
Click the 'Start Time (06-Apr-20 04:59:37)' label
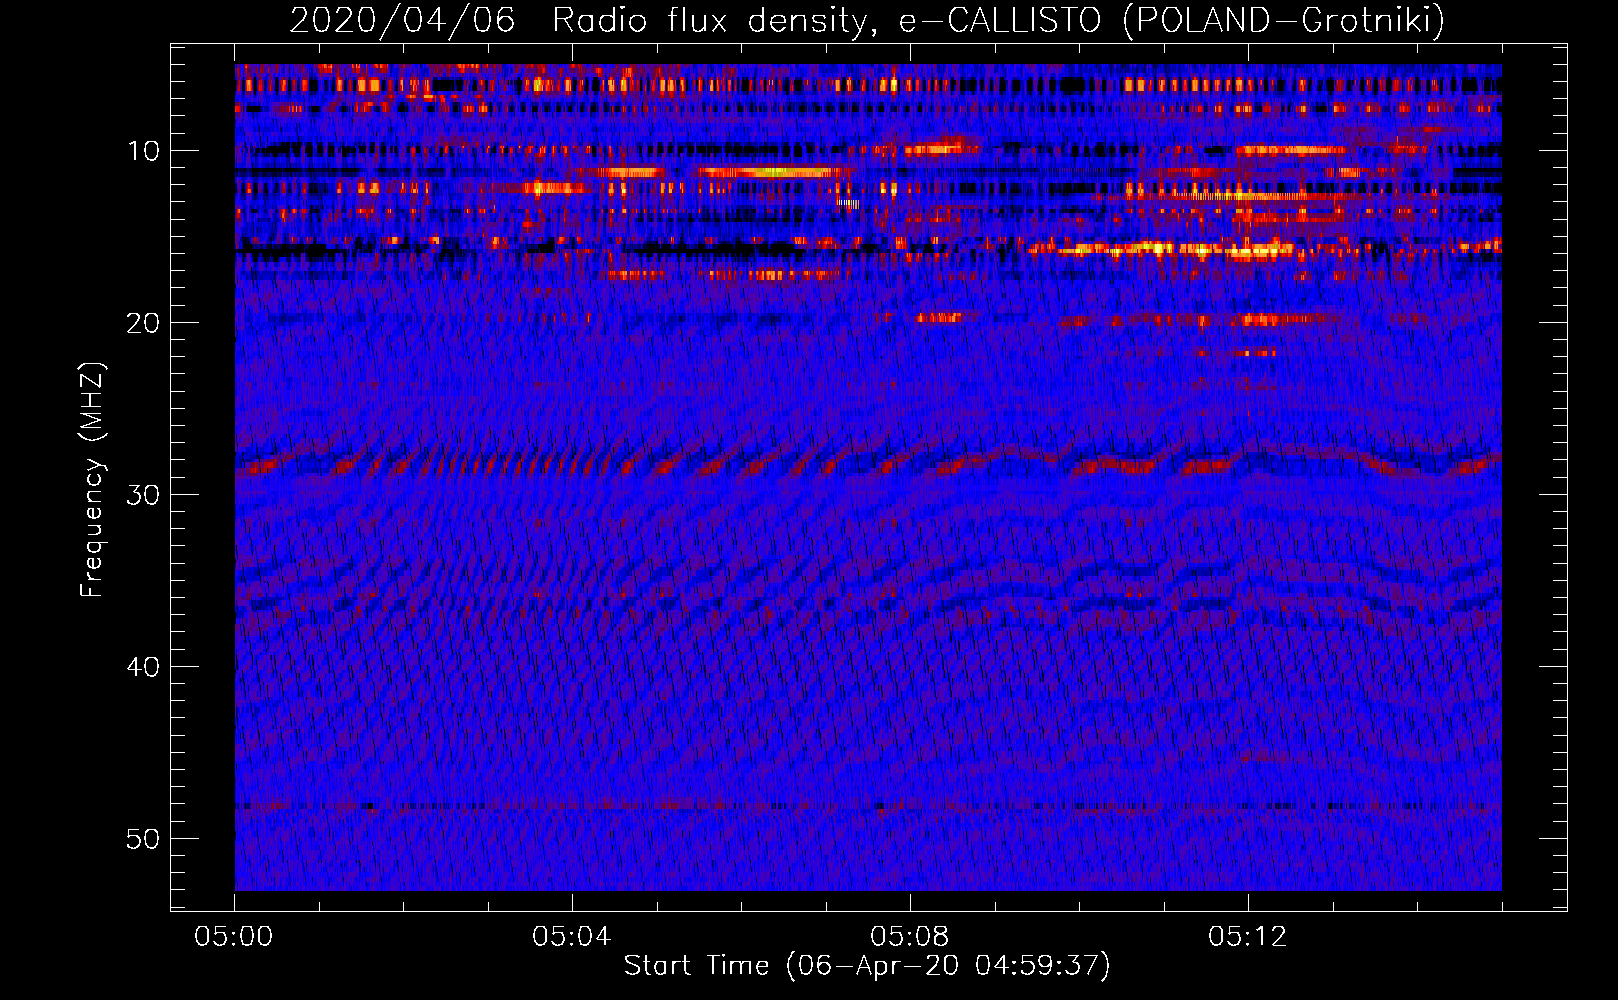(x=867, y=965)
